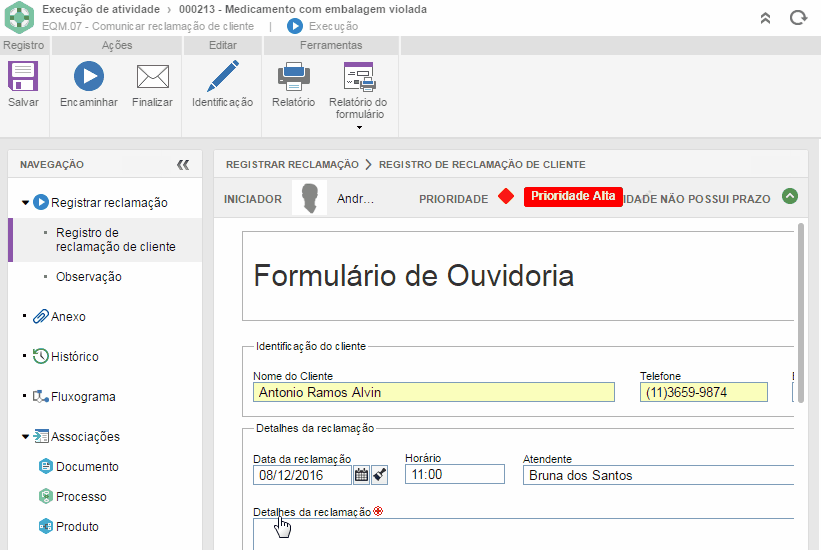Open Identificação pencil tool
Screen dimensions: 821x550
pyautogui.click(x=222, y=78)
